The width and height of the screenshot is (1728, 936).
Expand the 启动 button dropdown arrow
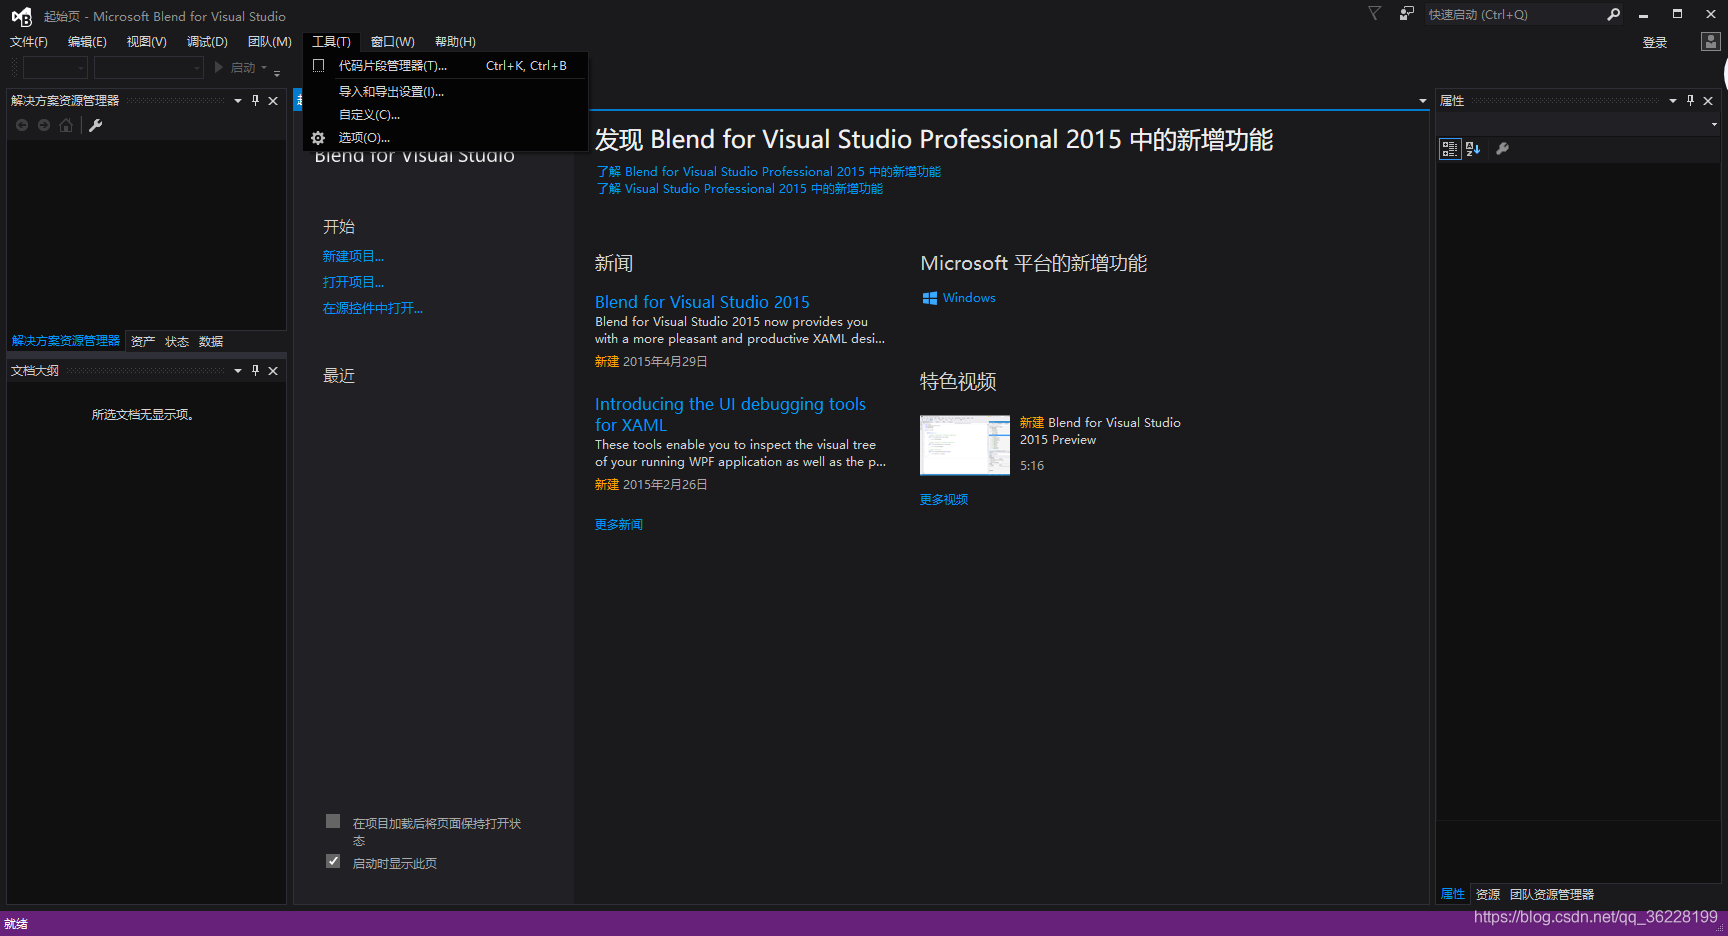pos(264,68)
